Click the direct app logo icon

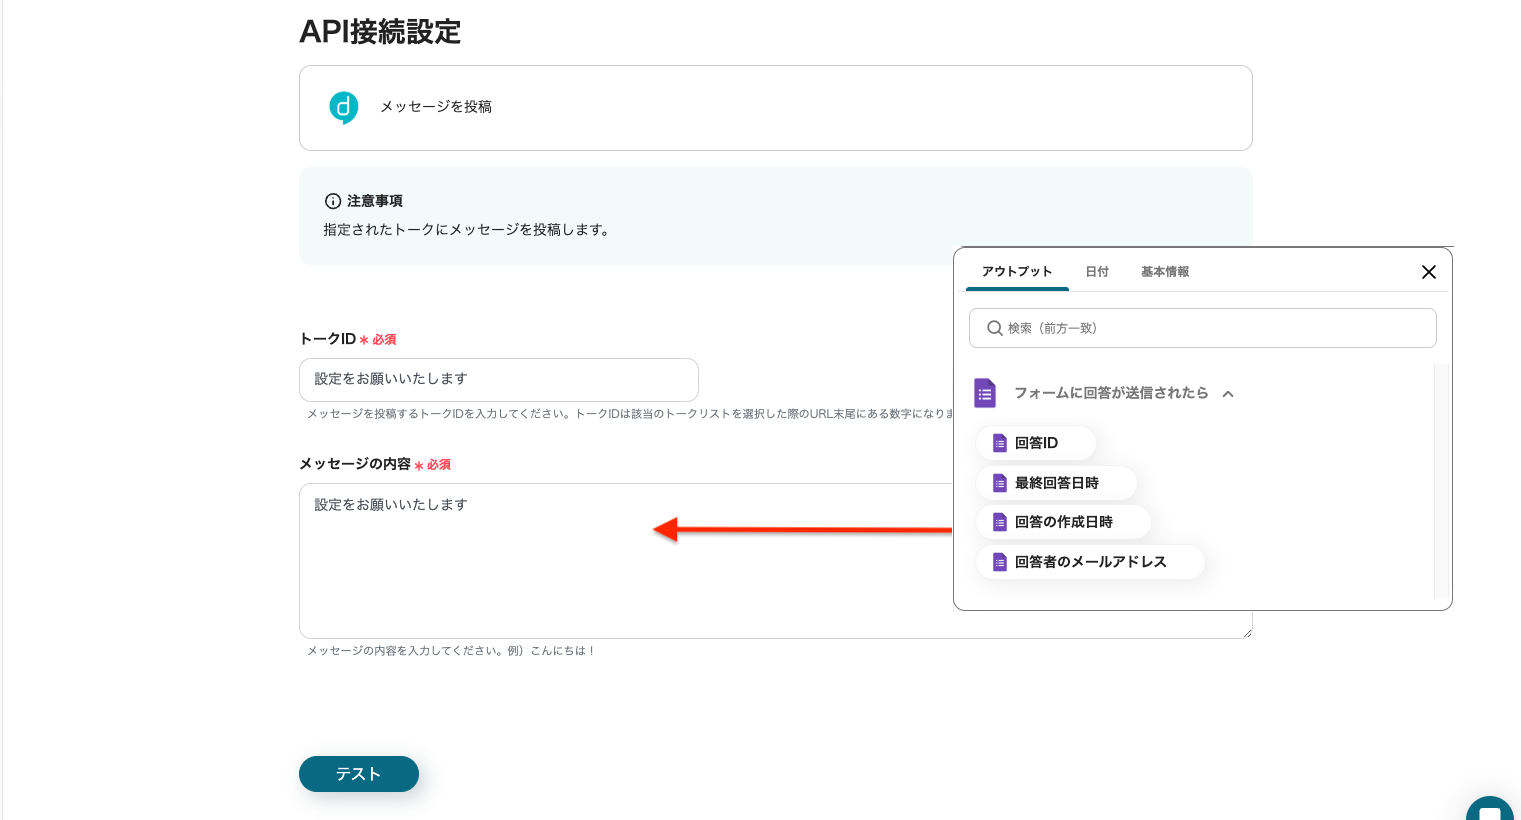point(343,107)
